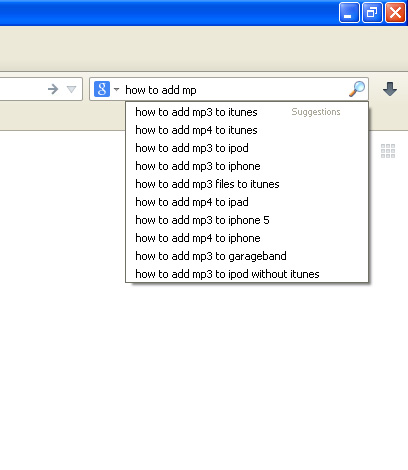Open the address bar history dropdown
408x470 pixels.
[71, 89]
